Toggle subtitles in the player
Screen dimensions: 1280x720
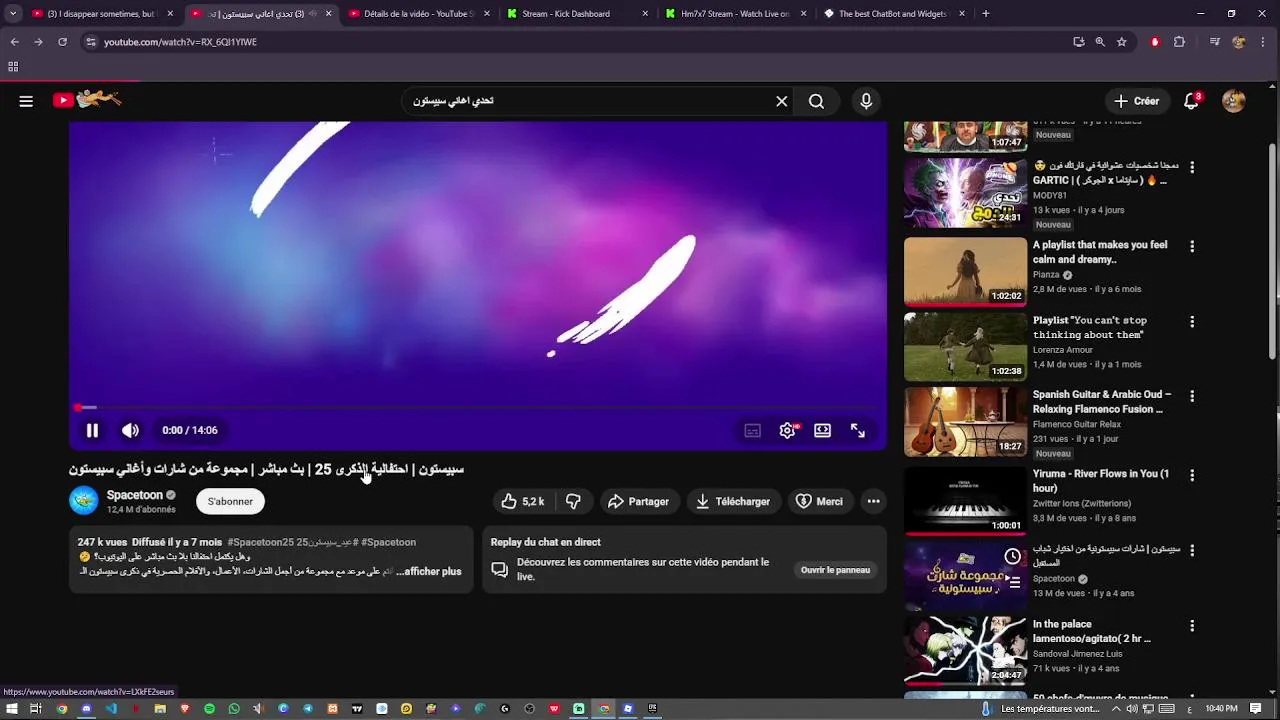[753, 430]
